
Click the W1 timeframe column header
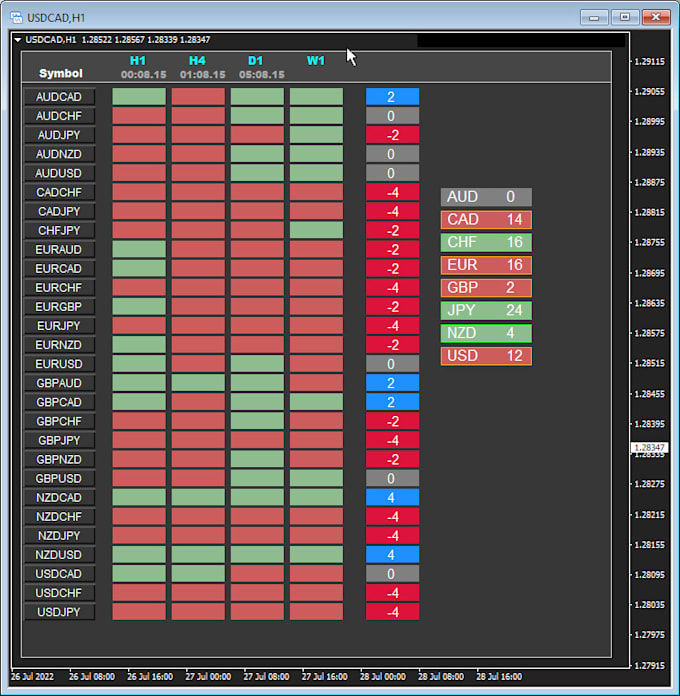click(316, 60)
